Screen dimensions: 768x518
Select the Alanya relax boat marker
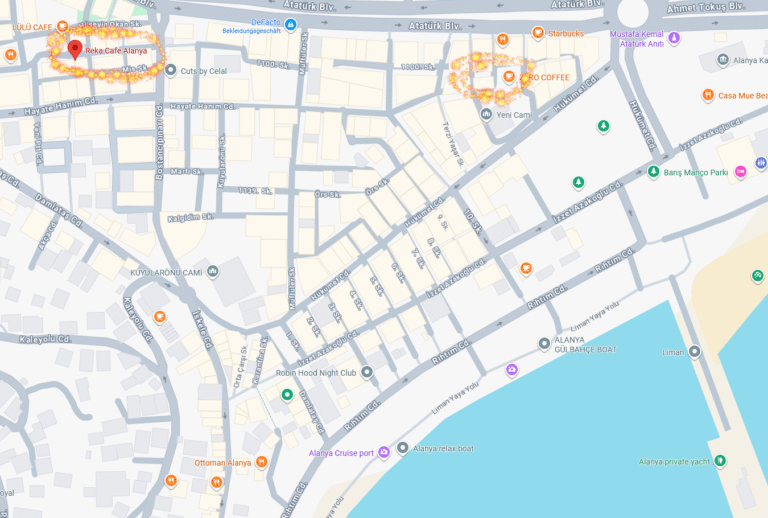pyautogui.click(x=403, y=447)
